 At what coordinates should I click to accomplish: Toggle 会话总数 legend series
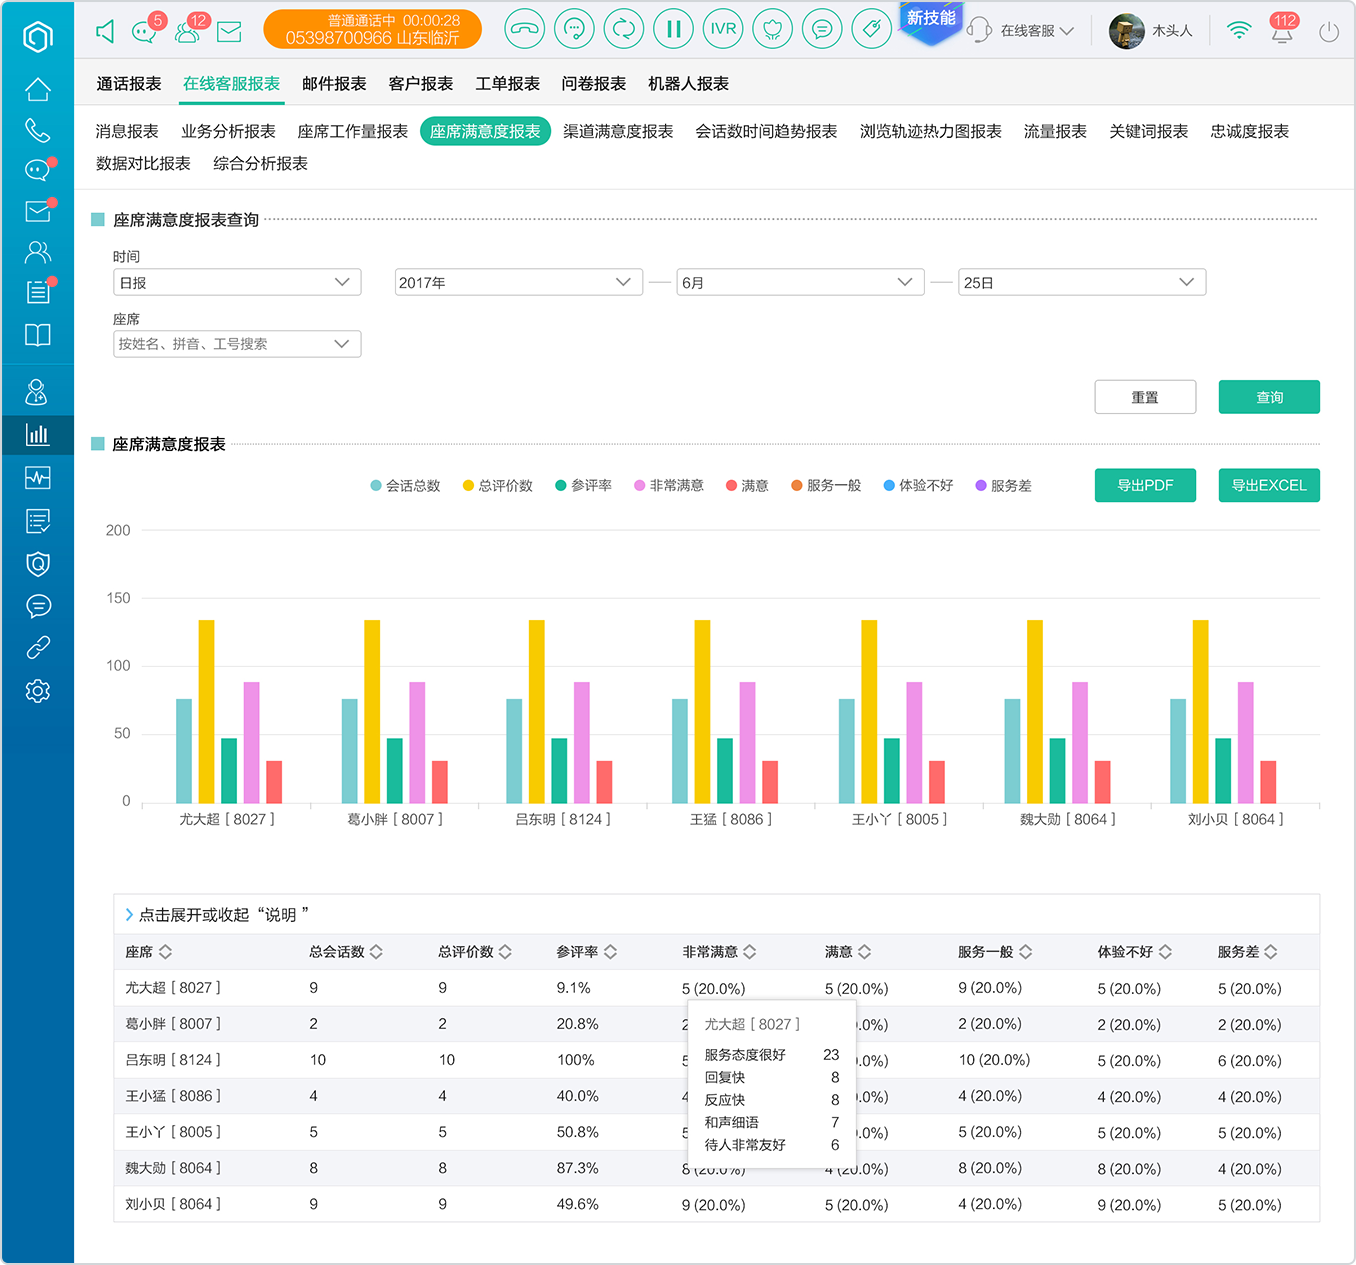405,486
